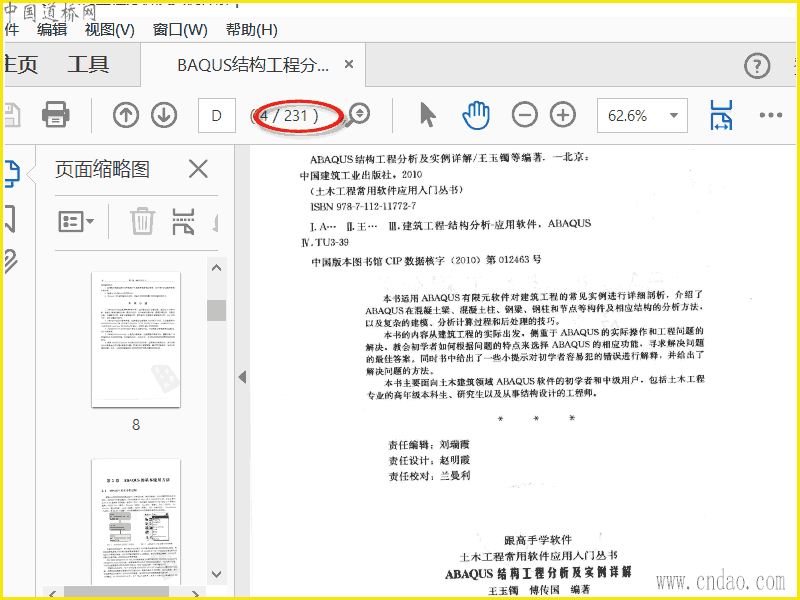This screenshot has height=600, width=800.
Task: Click ISBN 978-7-112-11772-7 text
Action: coord(363,207)
